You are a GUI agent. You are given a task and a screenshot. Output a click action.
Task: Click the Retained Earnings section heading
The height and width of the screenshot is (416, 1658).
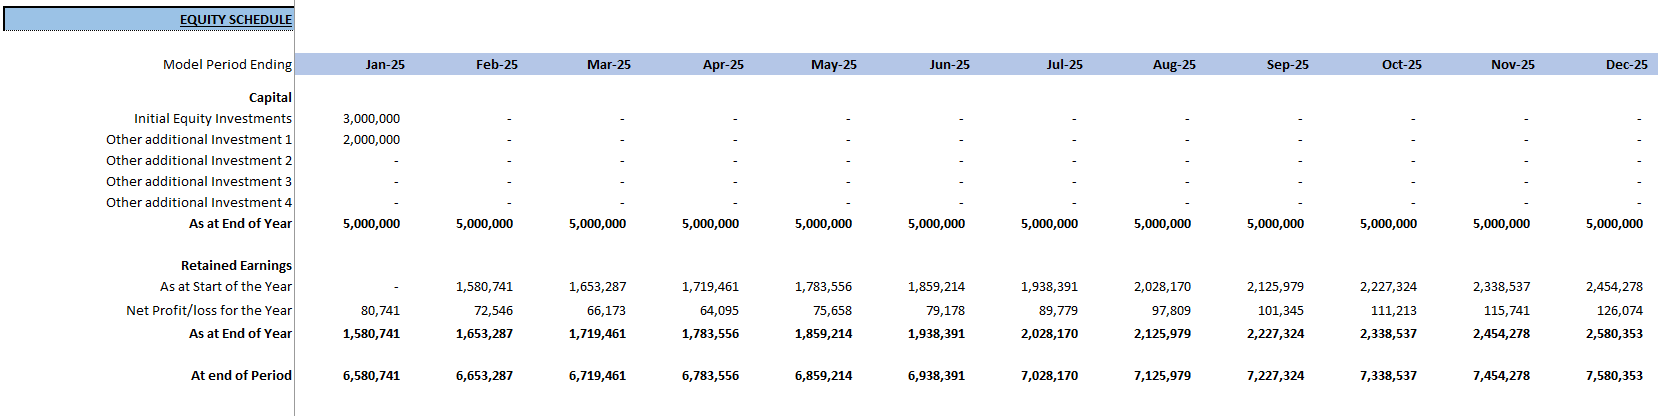[x=236, y=266]
